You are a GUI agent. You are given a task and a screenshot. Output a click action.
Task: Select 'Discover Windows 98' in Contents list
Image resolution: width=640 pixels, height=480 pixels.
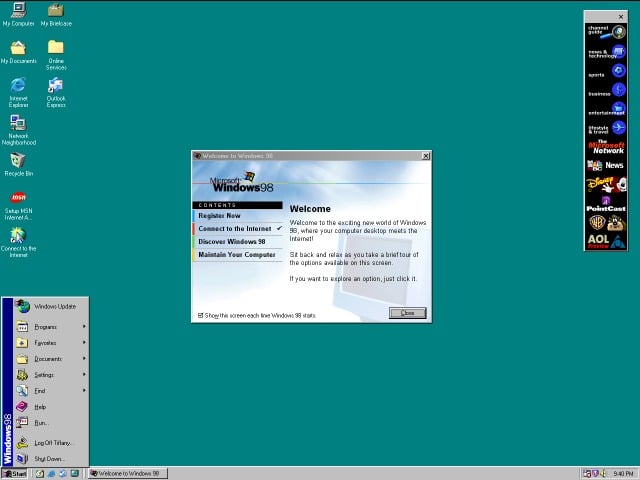tap(232, 242)
